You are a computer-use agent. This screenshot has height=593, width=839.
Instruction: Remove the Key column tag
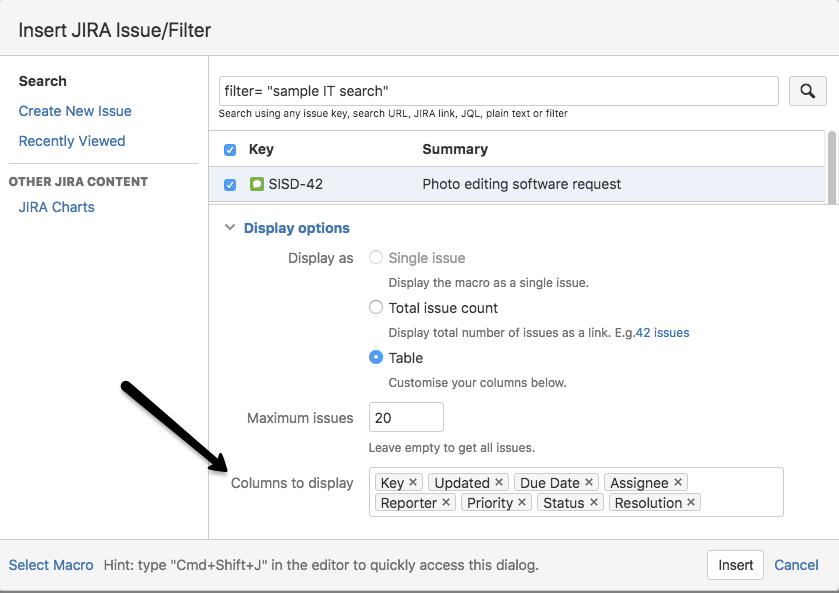coord(413,482)
